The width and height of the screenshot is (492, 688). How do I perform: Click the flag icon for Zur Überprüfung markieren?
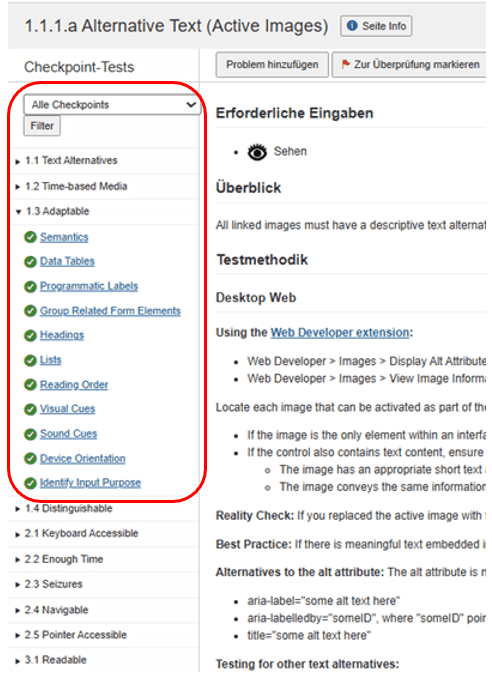345,64
